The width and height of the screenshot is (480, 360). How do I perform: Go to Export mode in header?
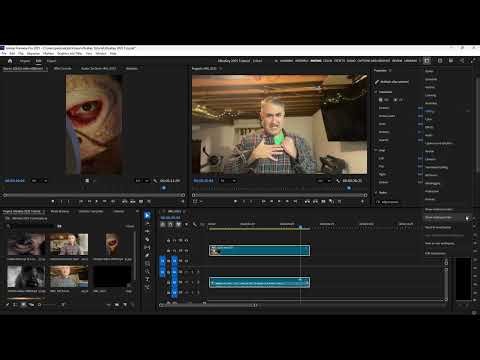(51, 61)
